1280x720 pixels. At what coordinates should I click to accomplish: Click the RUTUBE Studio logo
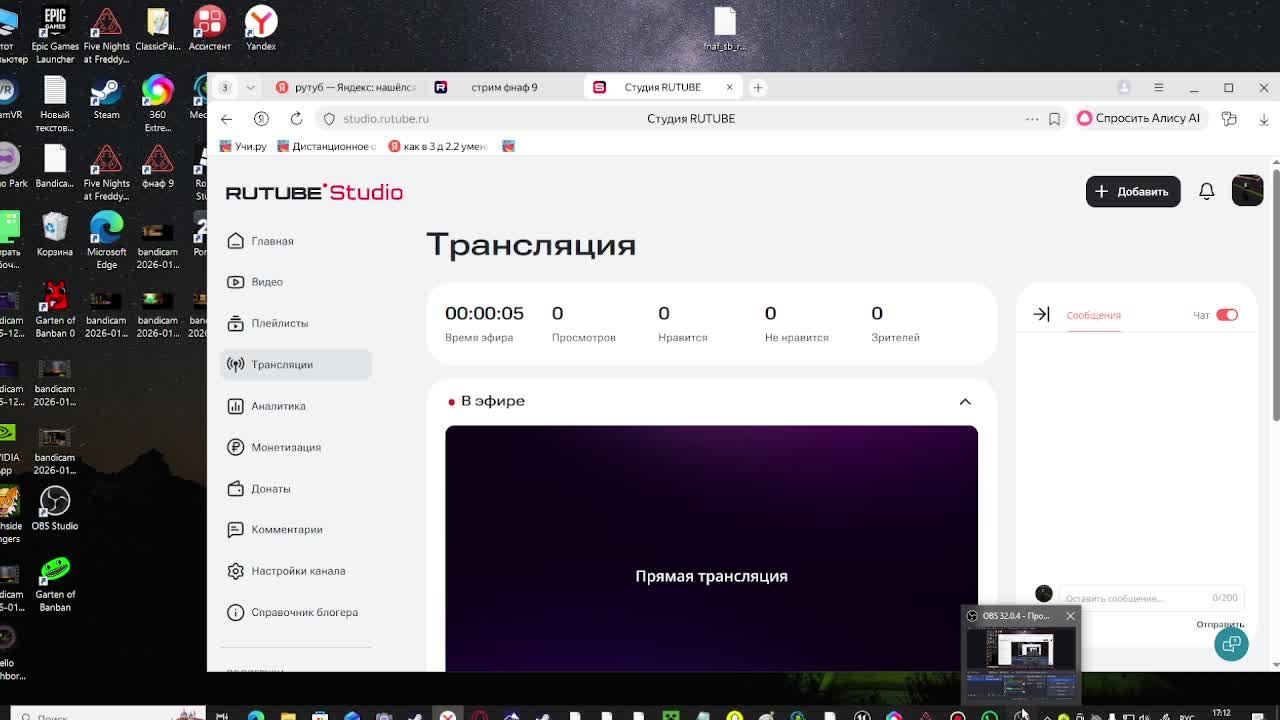tap(314, 192)
